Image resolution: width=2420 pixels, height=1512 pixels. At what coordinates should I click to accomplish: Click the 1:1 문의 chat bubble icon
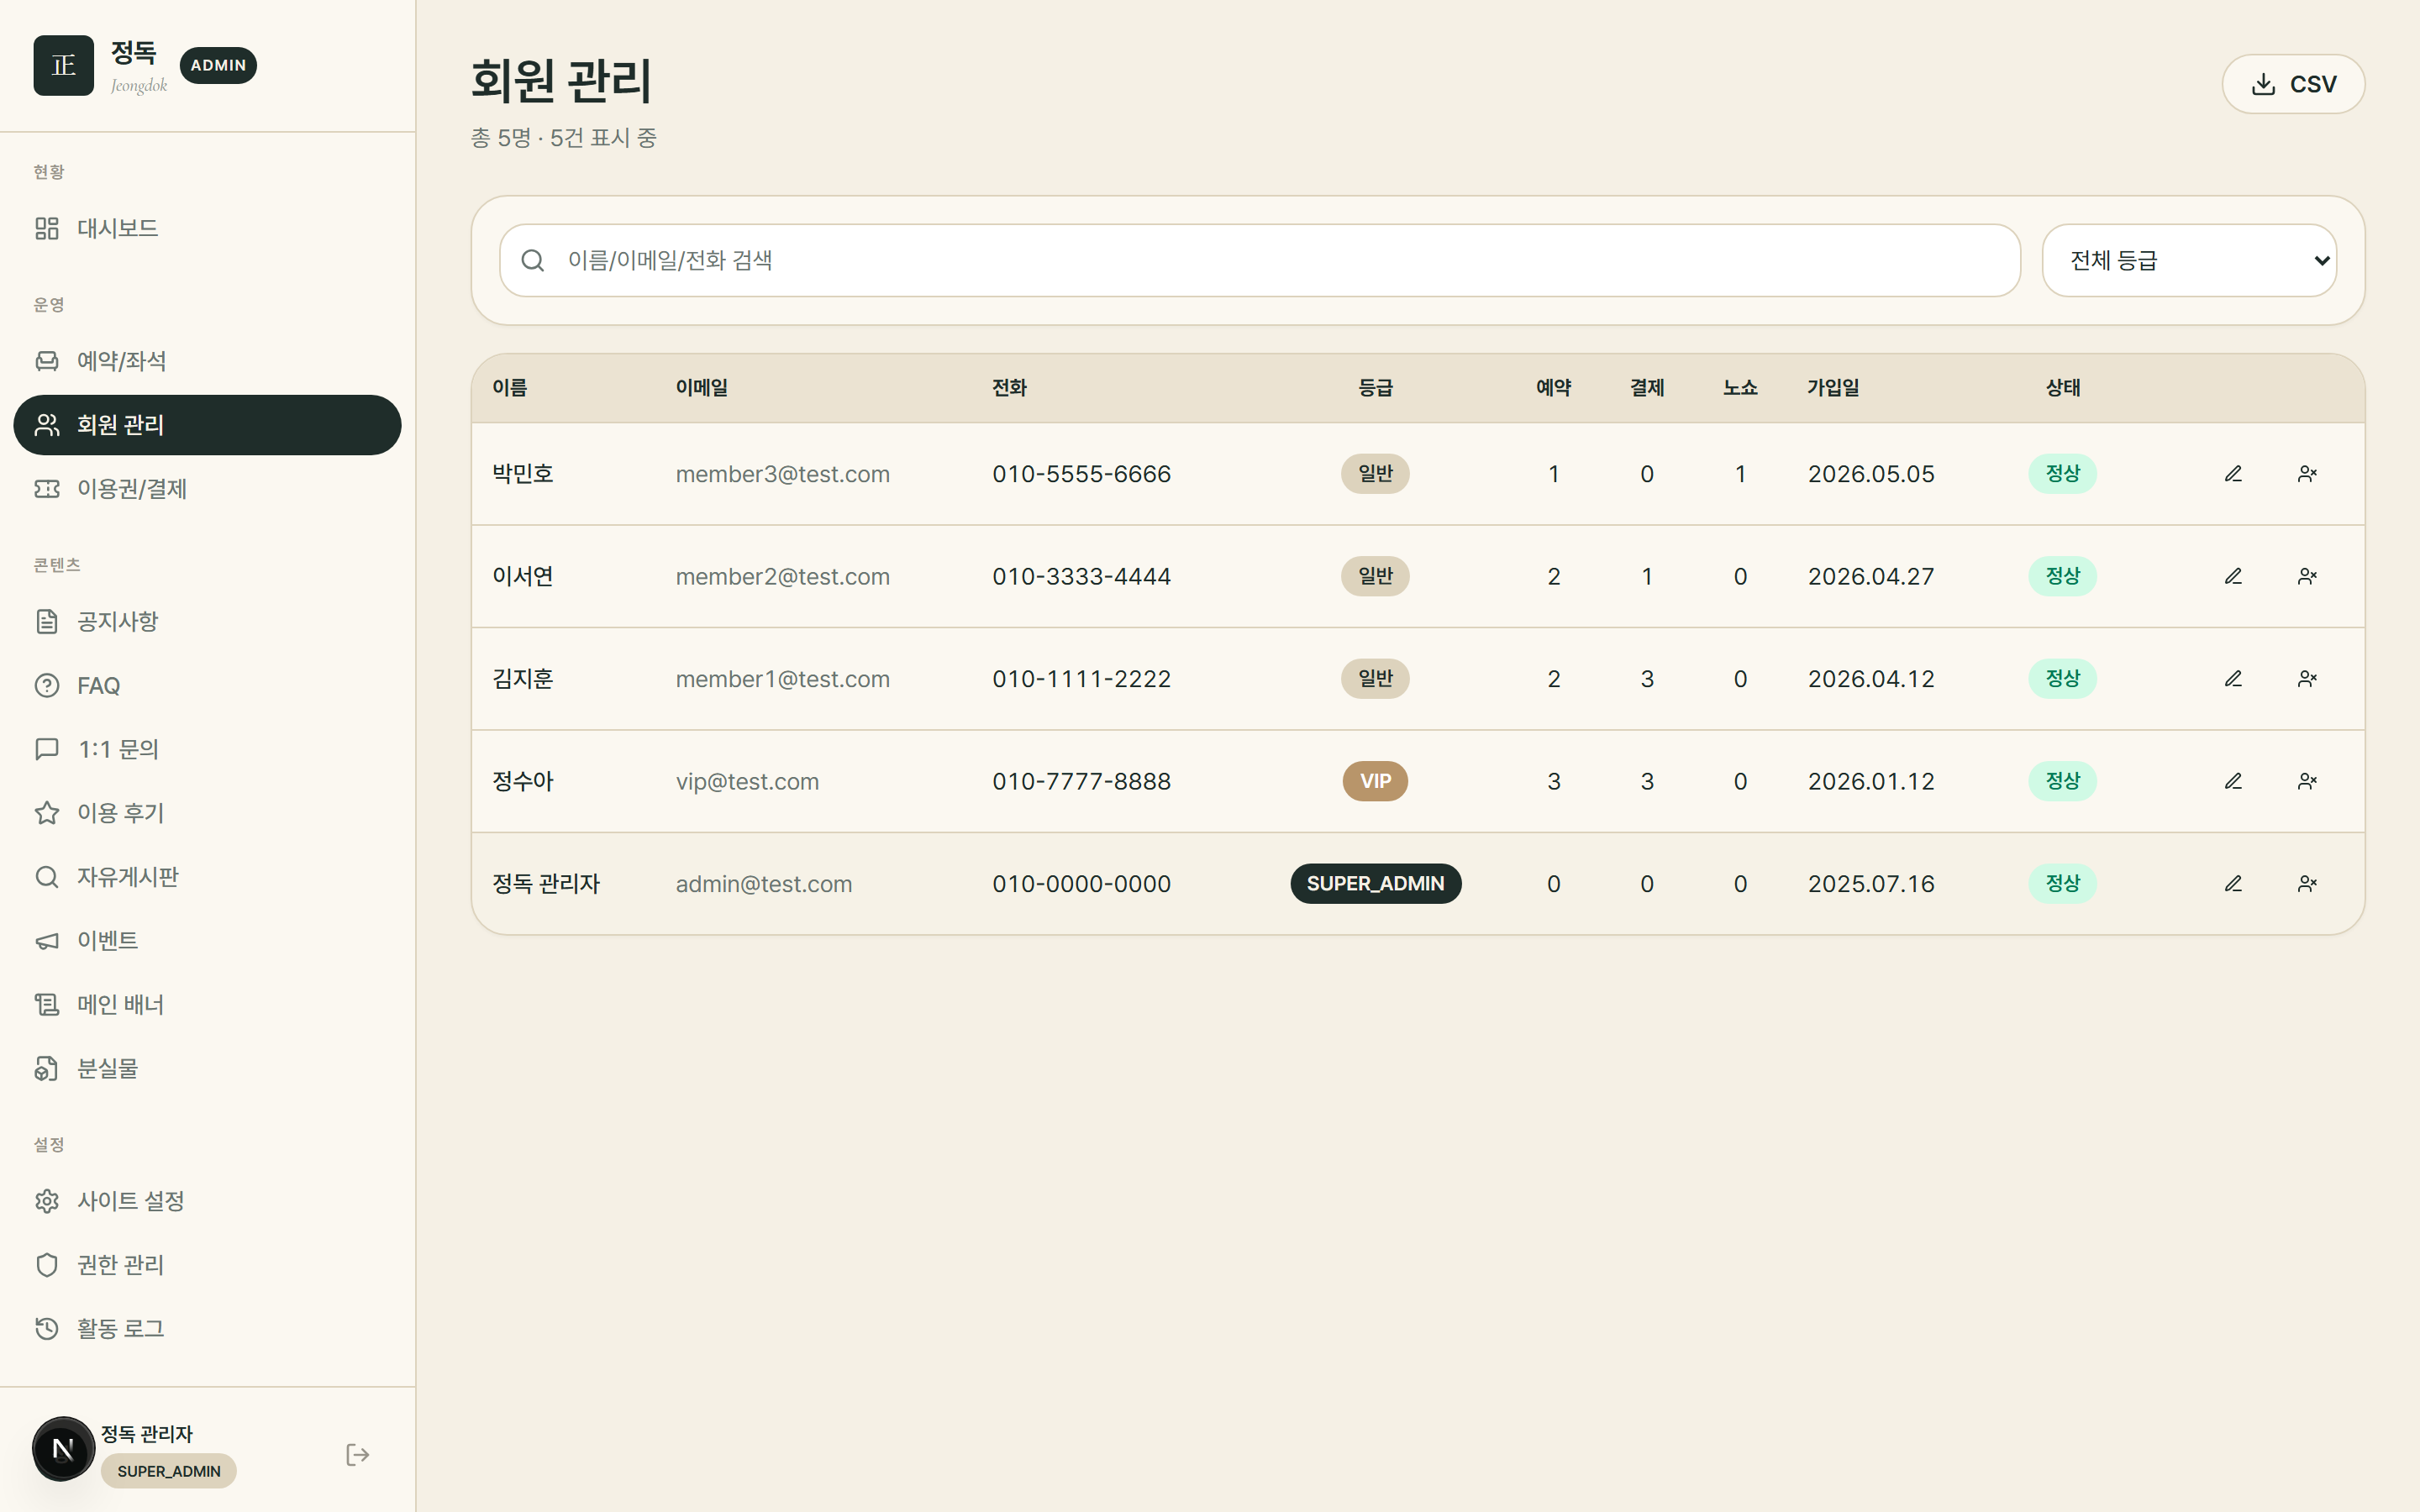pos(47,749)
